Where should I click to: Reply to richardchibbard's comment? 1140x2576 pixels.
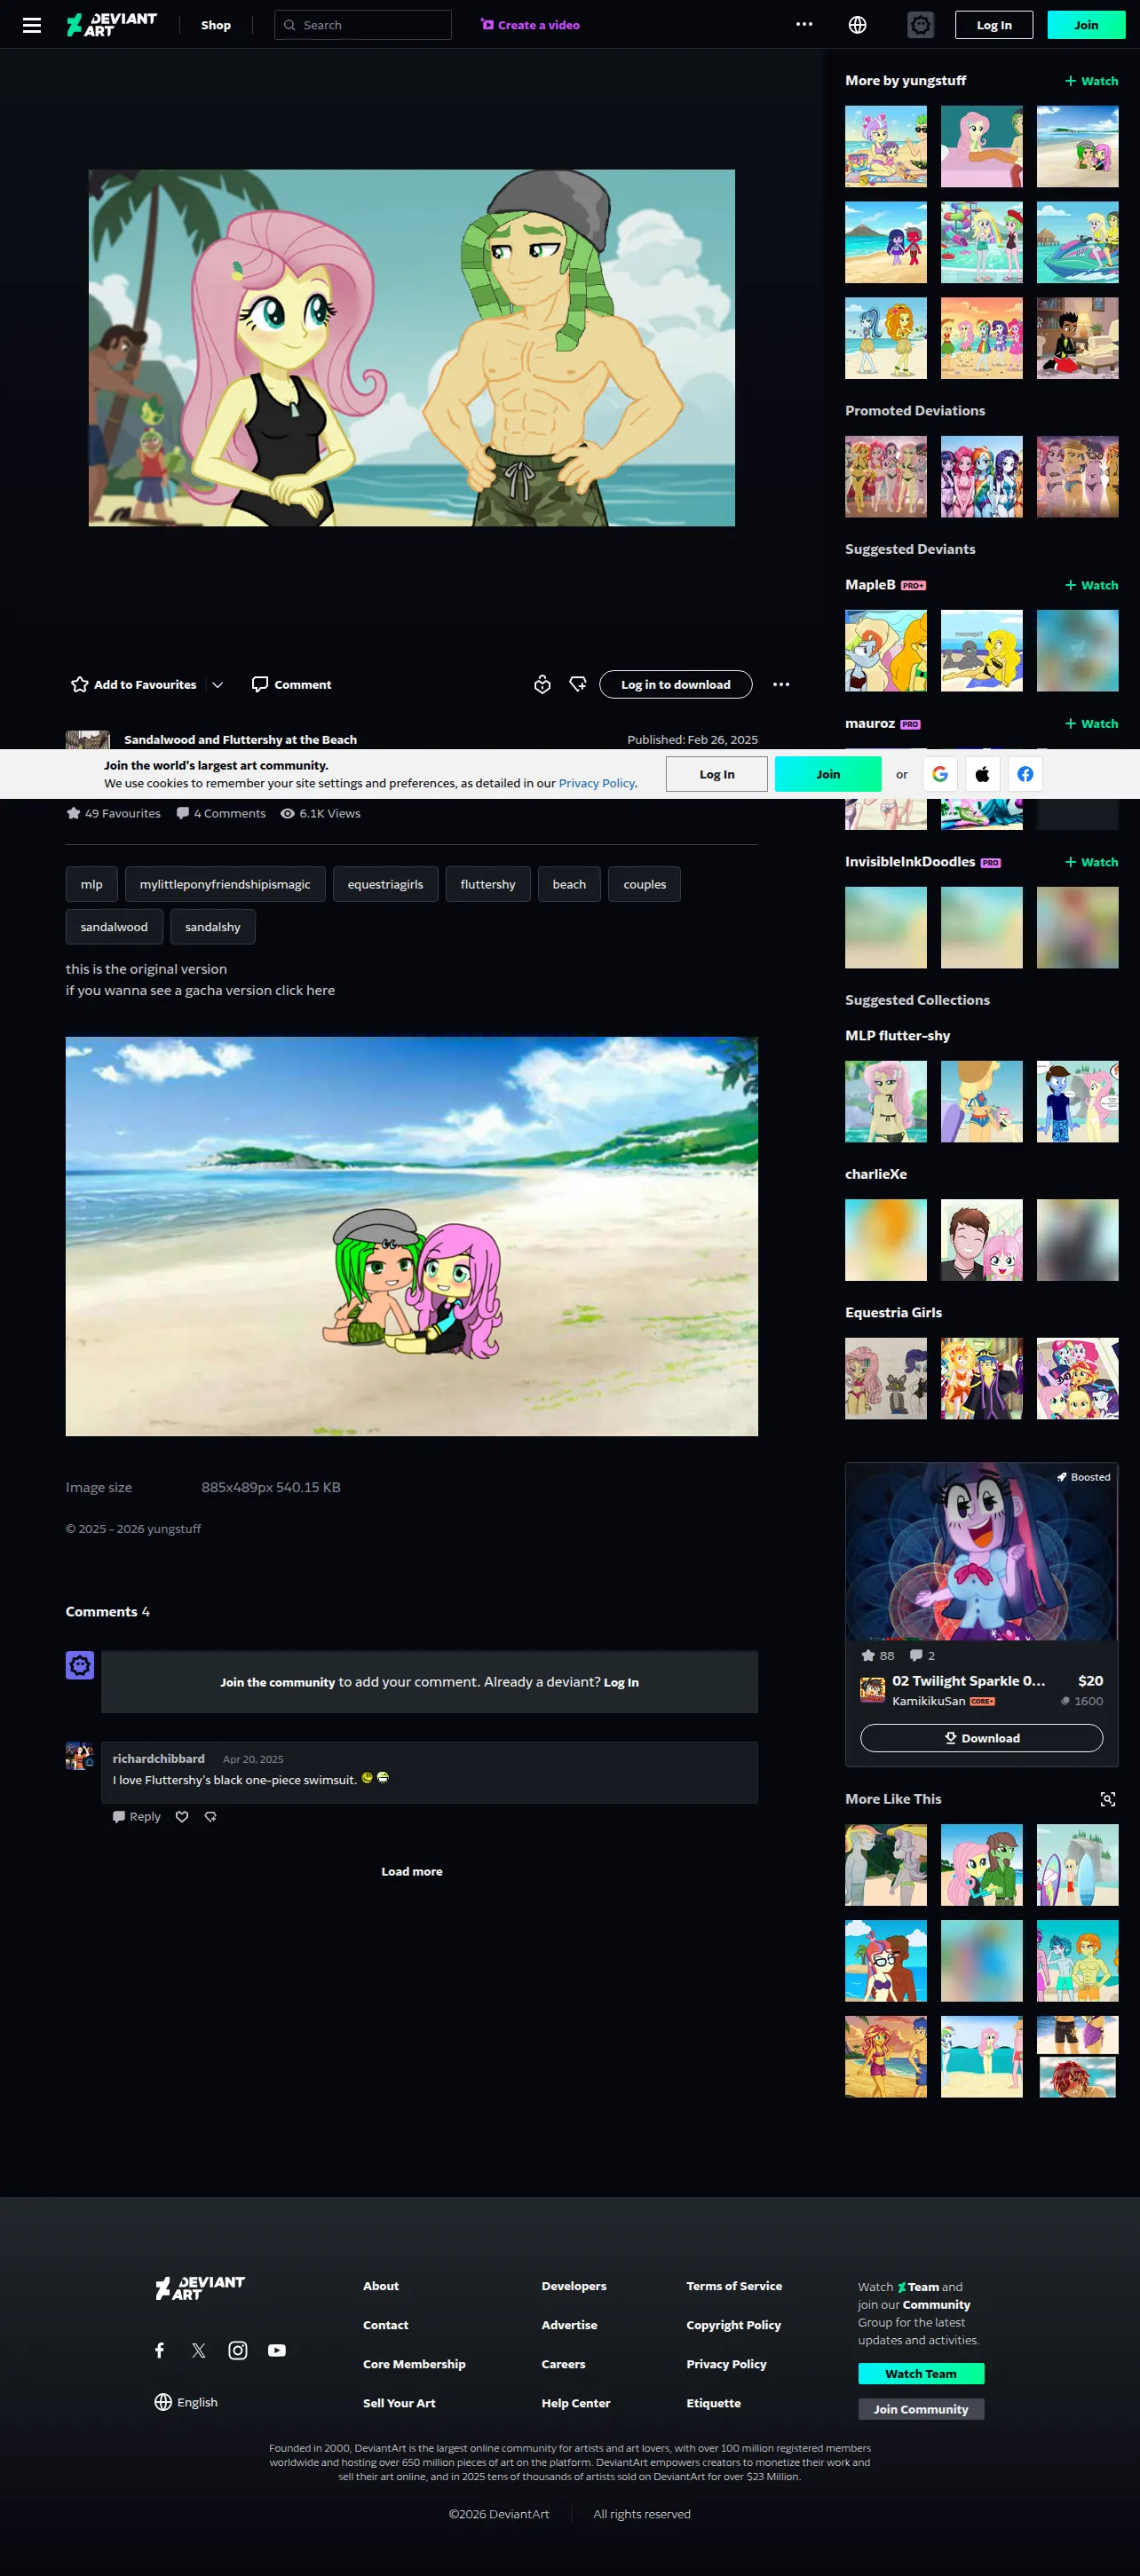pos(137,1816)
